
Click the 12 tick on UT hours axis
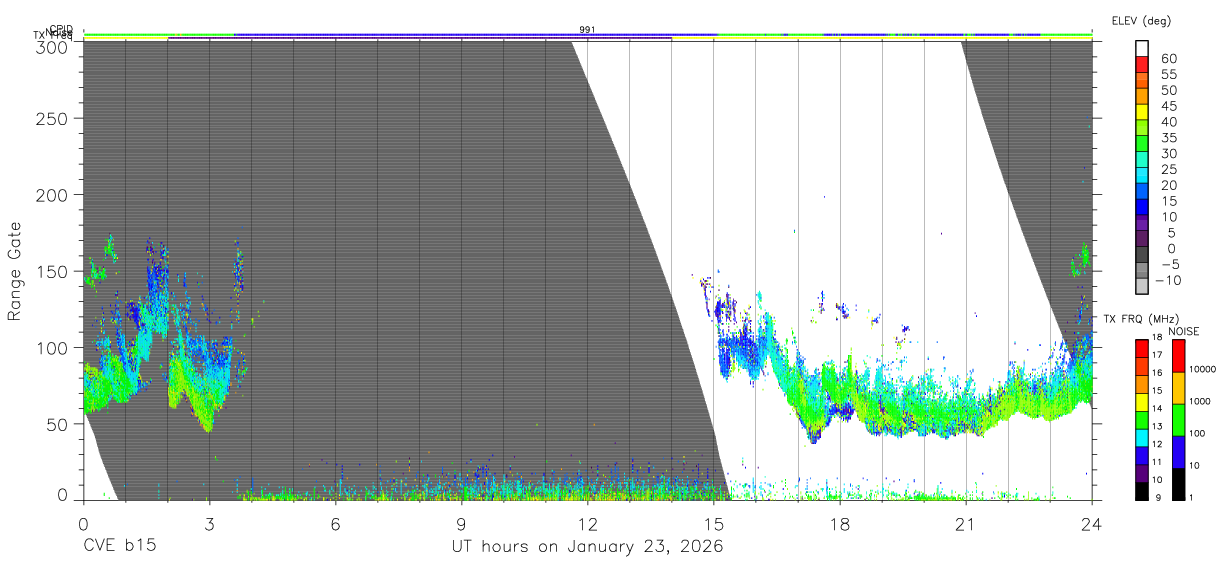coord(587,523)
